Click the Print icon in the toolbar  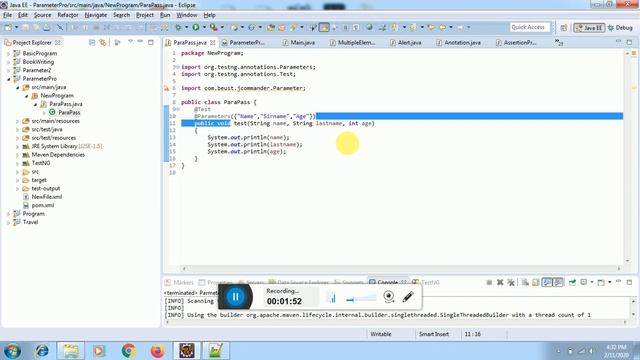point(47,27)
